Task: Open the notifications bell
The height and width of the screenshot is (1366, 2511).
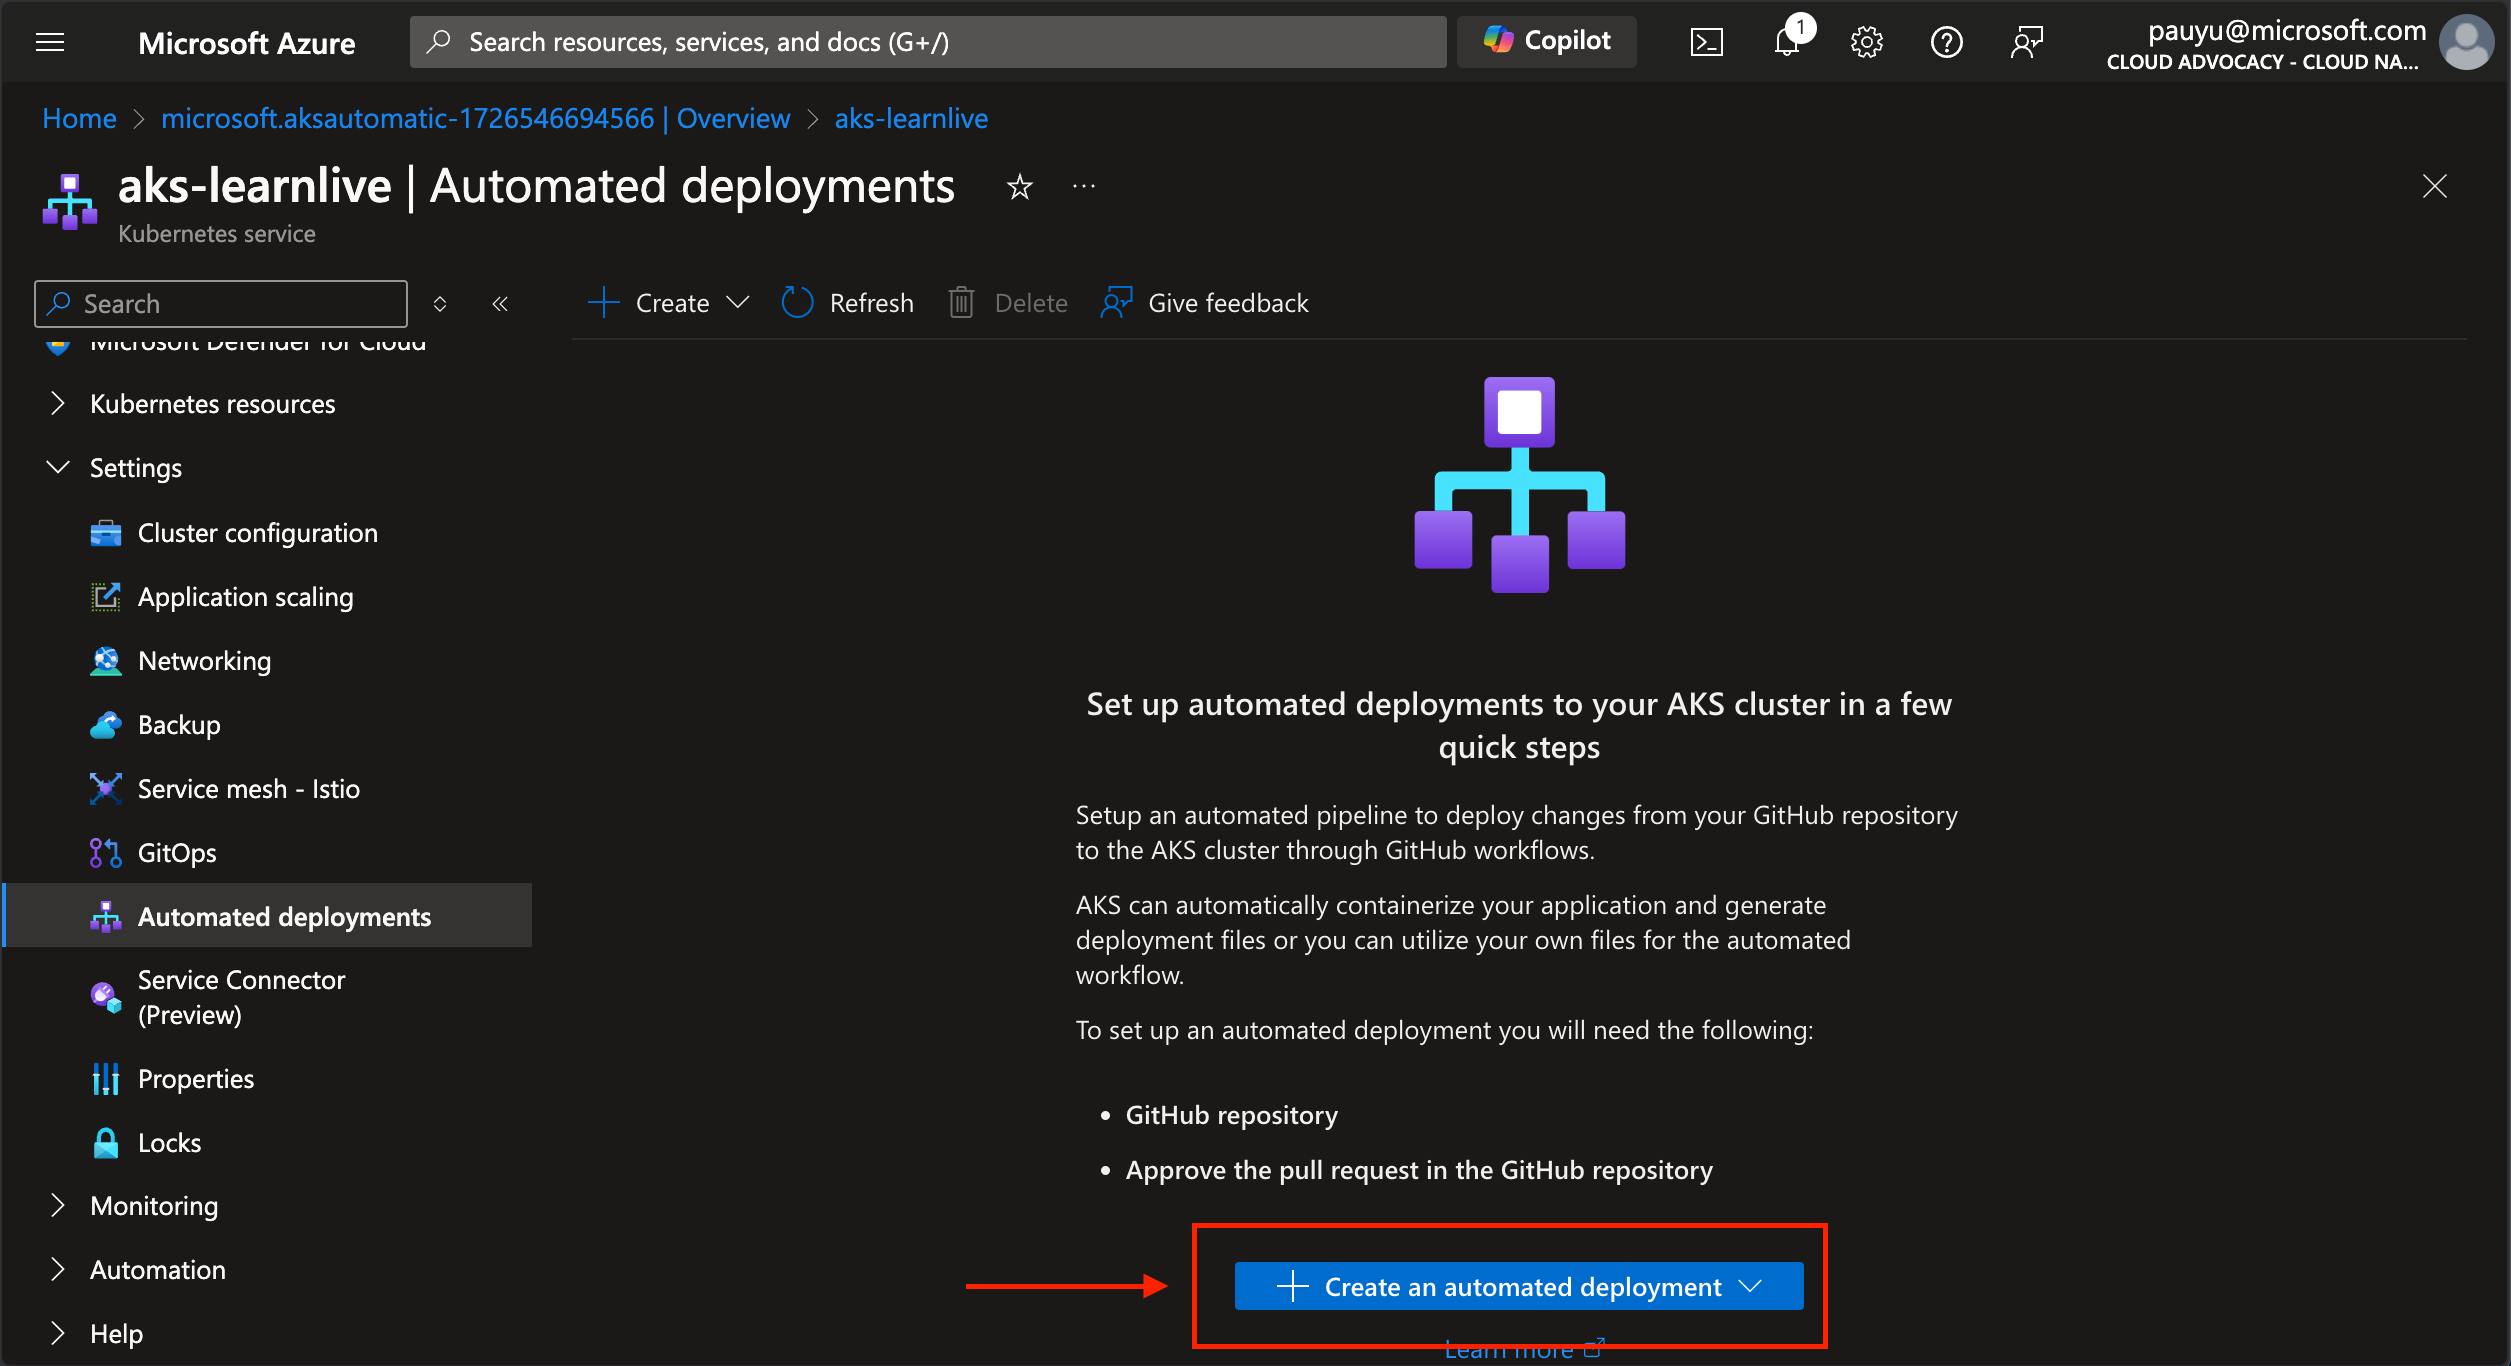Action: 1787,42
